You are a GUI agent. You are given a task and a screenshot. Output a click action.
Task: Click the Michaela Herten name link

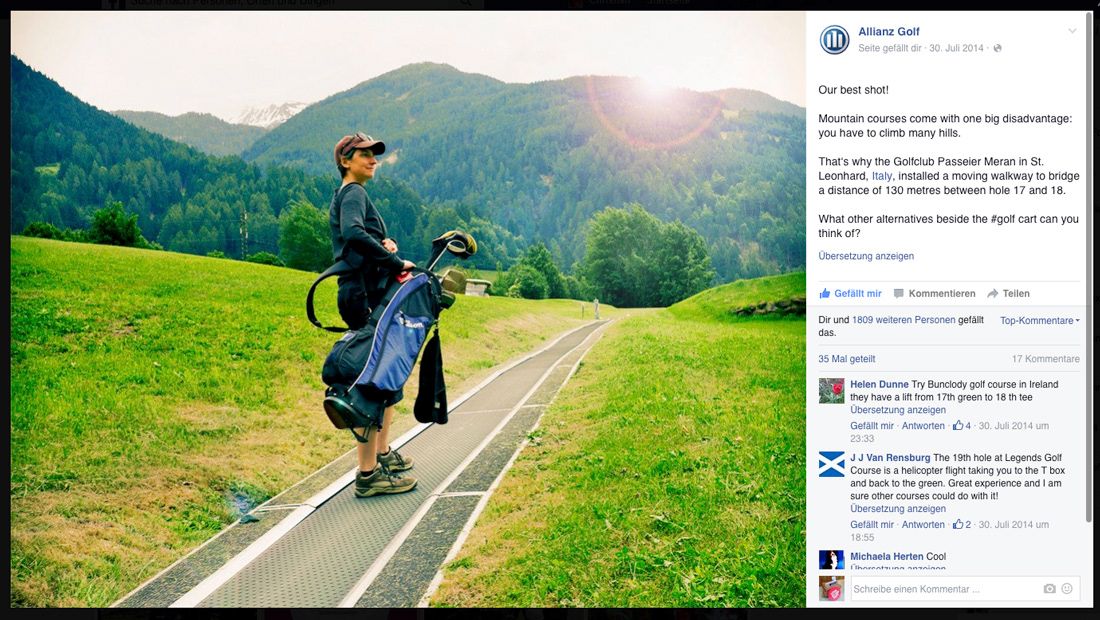[x=887, y=556]
